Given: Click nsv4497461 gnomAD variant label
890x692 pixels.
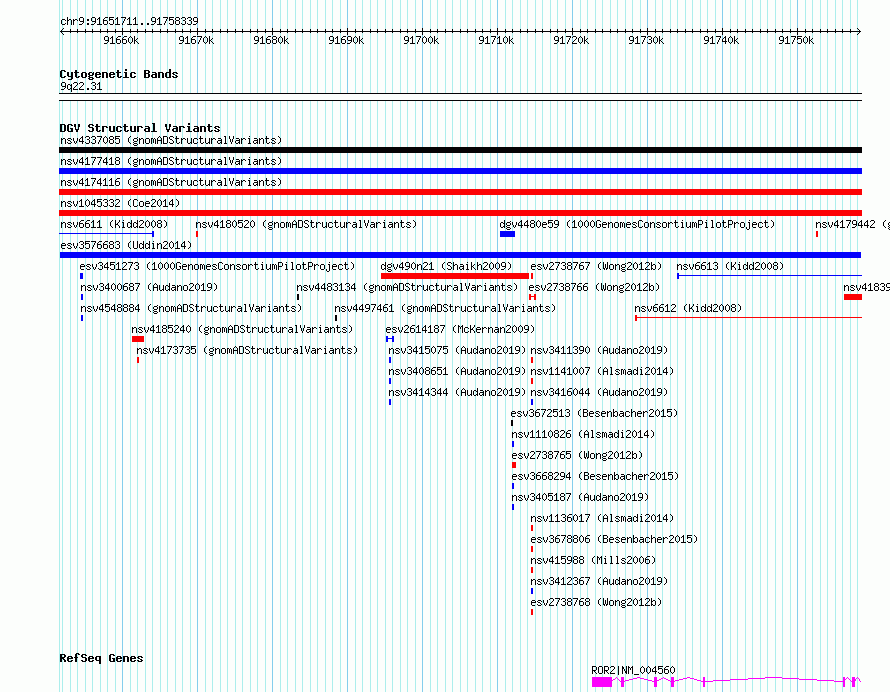Looking at the screenshot, I should coord(445,308).
